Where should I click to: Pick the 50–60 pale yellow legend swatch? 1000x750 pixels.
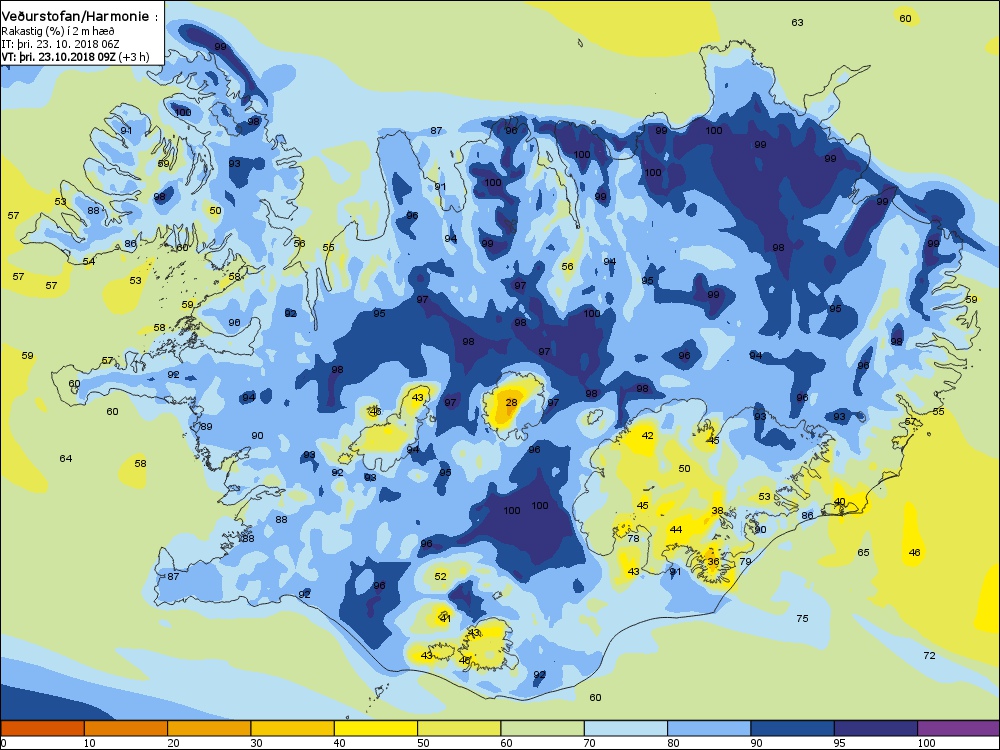(x=459, y=728)
